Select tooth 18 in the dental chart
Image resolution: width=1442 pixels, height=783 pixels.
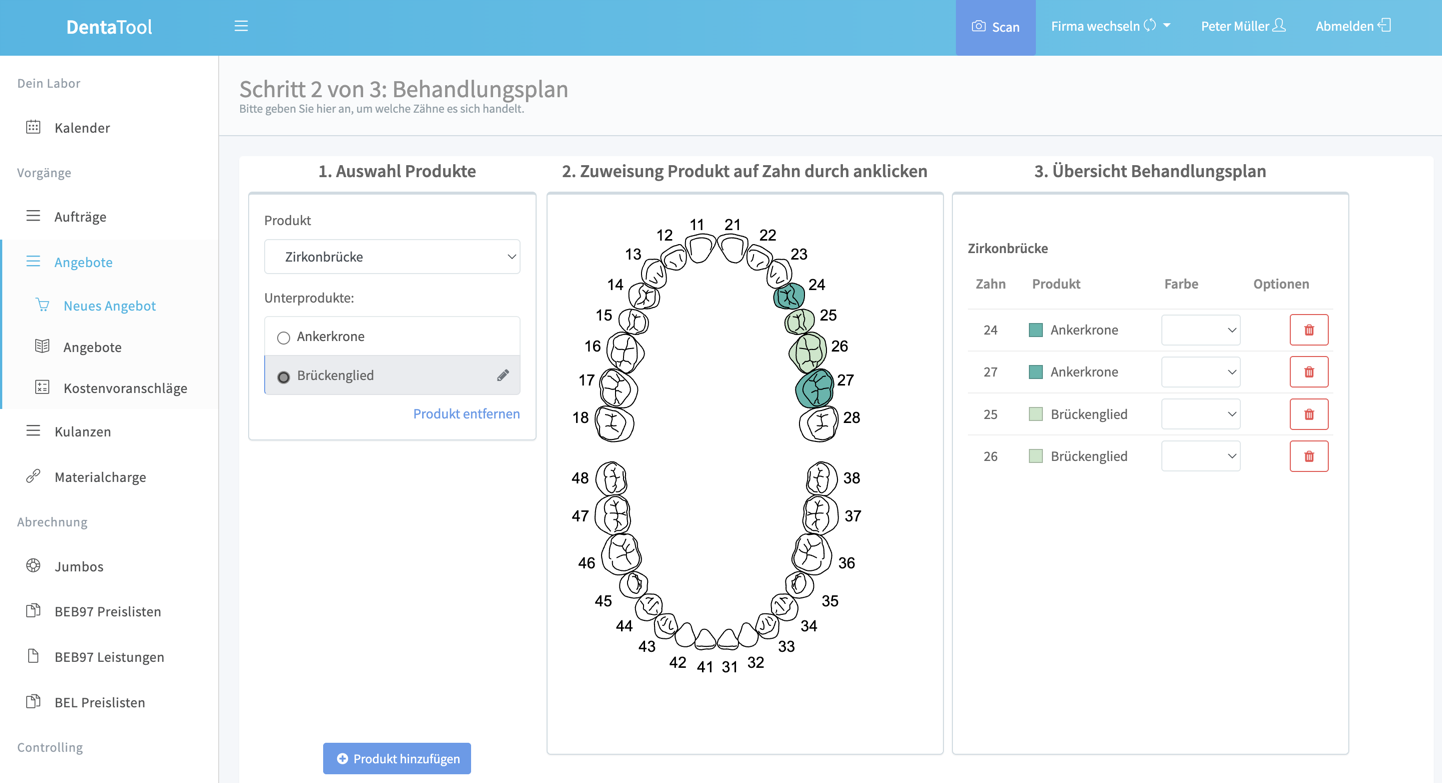coord(614,423)
